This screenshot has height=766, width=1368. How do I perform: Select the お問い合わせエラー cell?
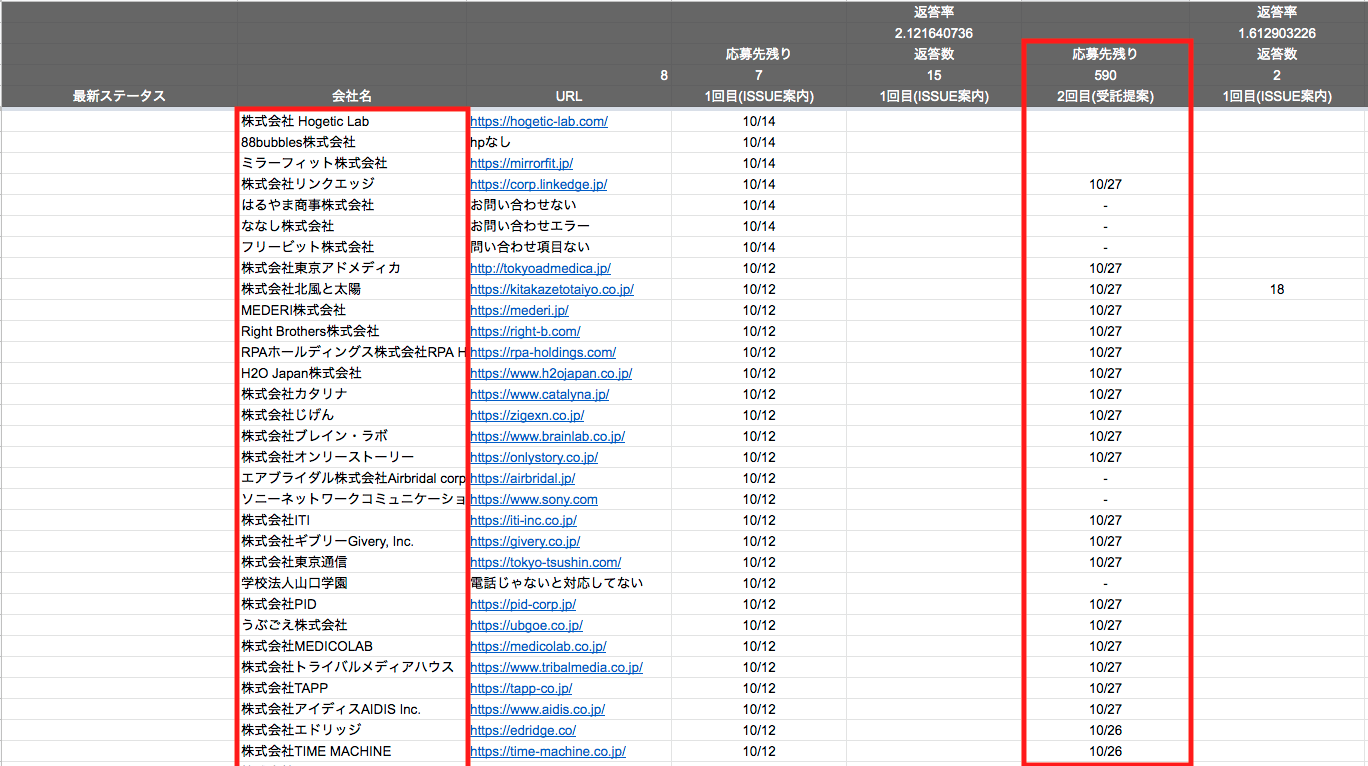[569, 226]
